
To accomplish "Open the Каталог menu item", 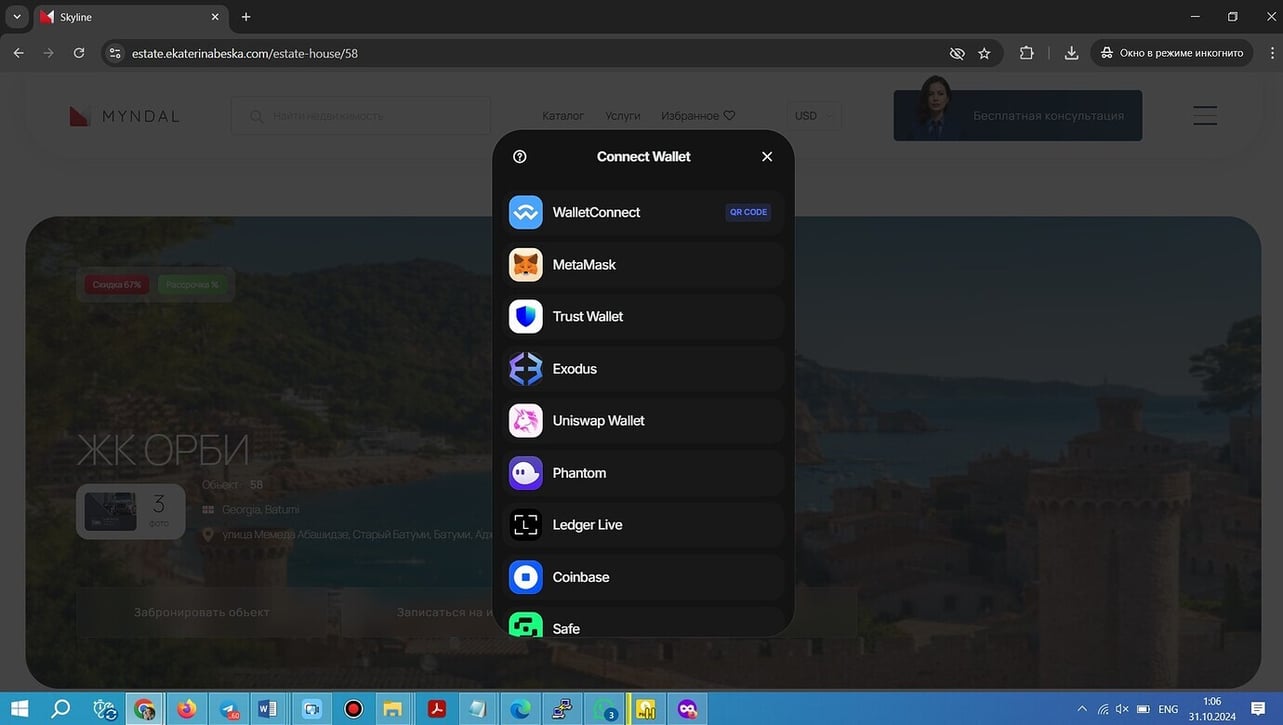I will [563, 116].
